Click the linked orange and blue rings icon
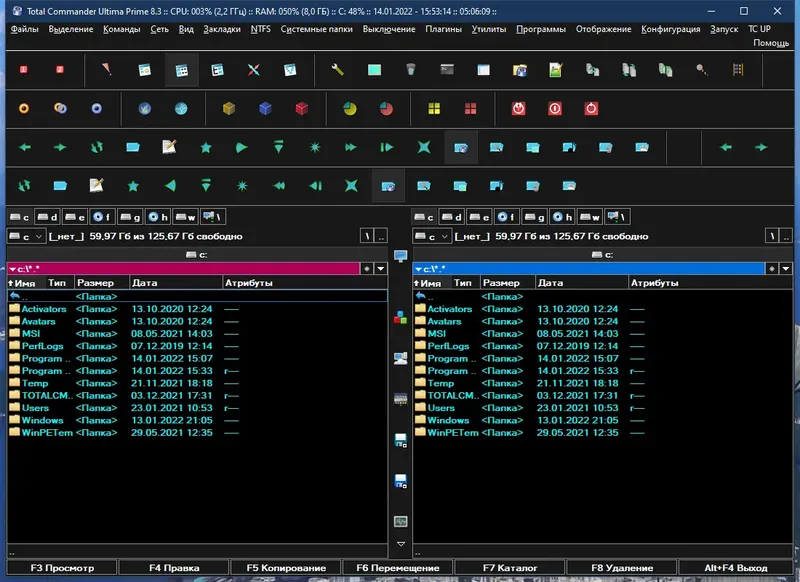The image size is (800, 582). [x=60, y=108]
